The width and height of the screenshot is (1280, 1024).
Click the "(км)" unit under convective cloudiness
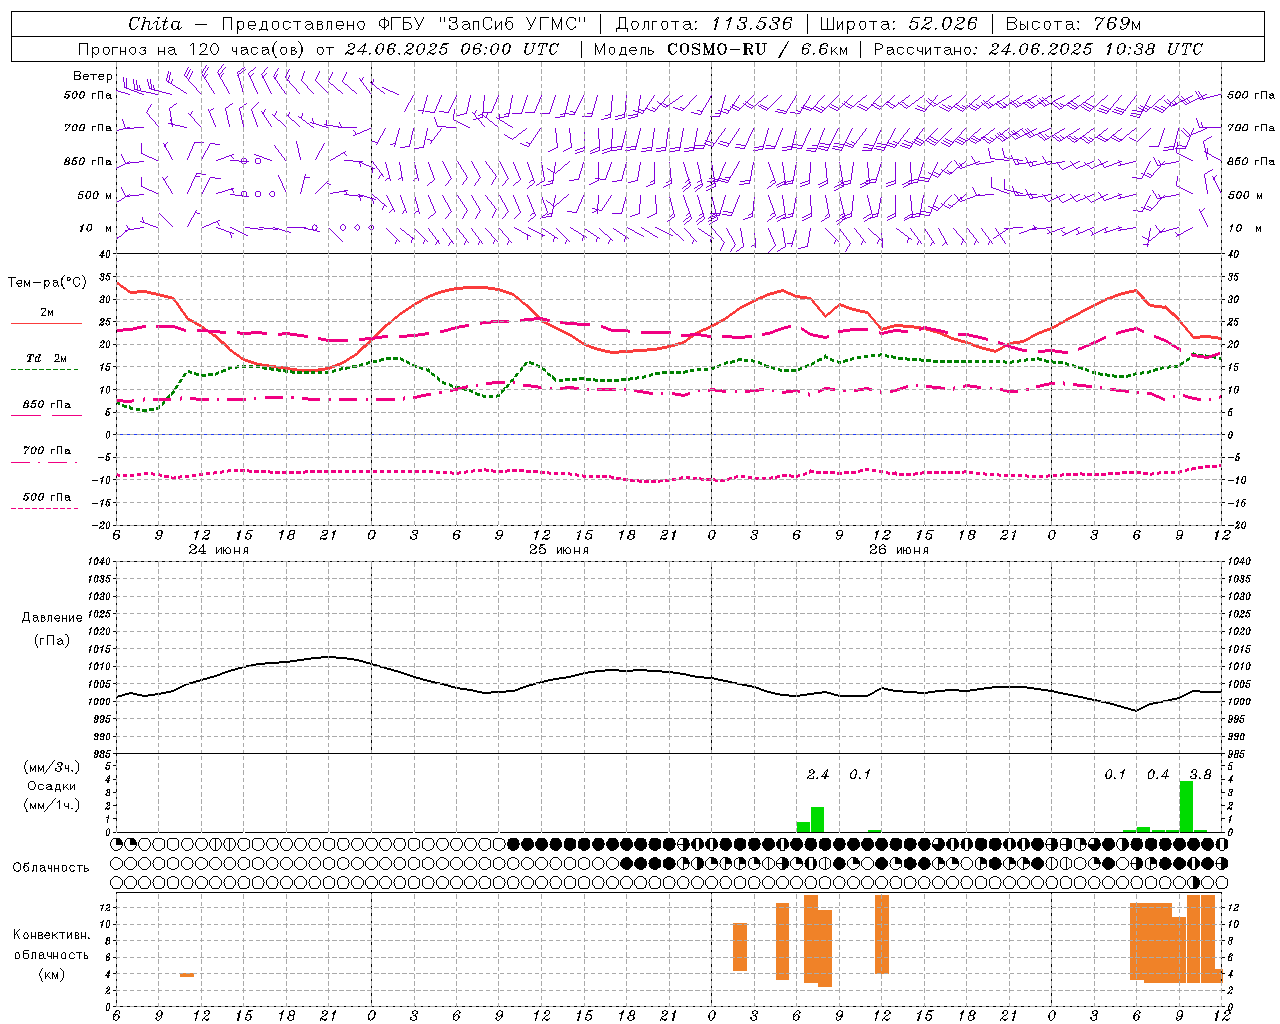[52, 974]
